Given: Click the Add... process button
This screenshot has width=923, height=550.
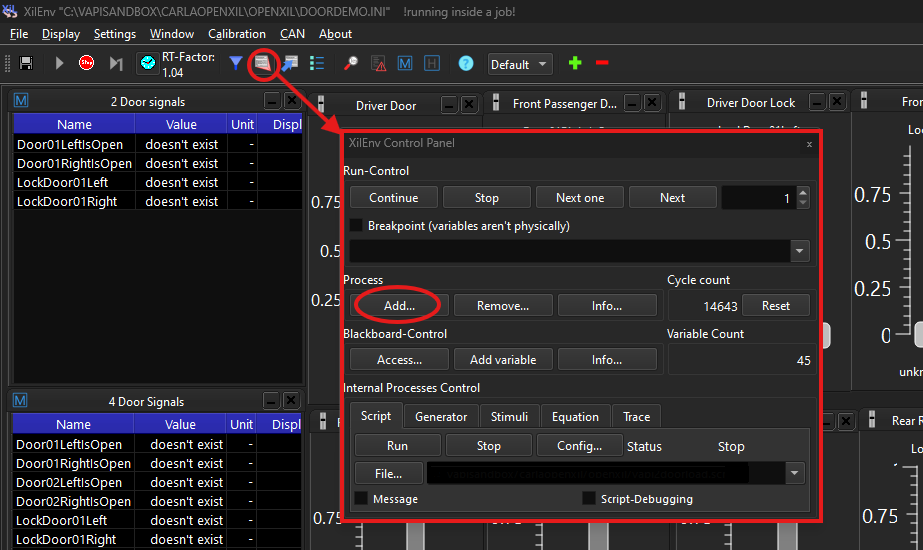Looking at the screenshot, I should pyautogui.click(x=399, y=305).
